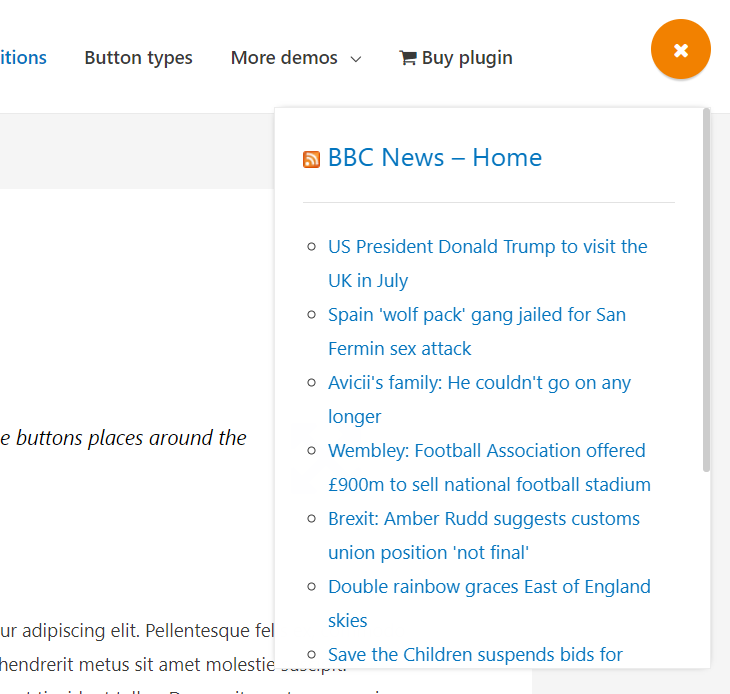The image size is (730, 694).
Task: Open the Wembley Football Association headline
Action: click(x=489, y=467)
